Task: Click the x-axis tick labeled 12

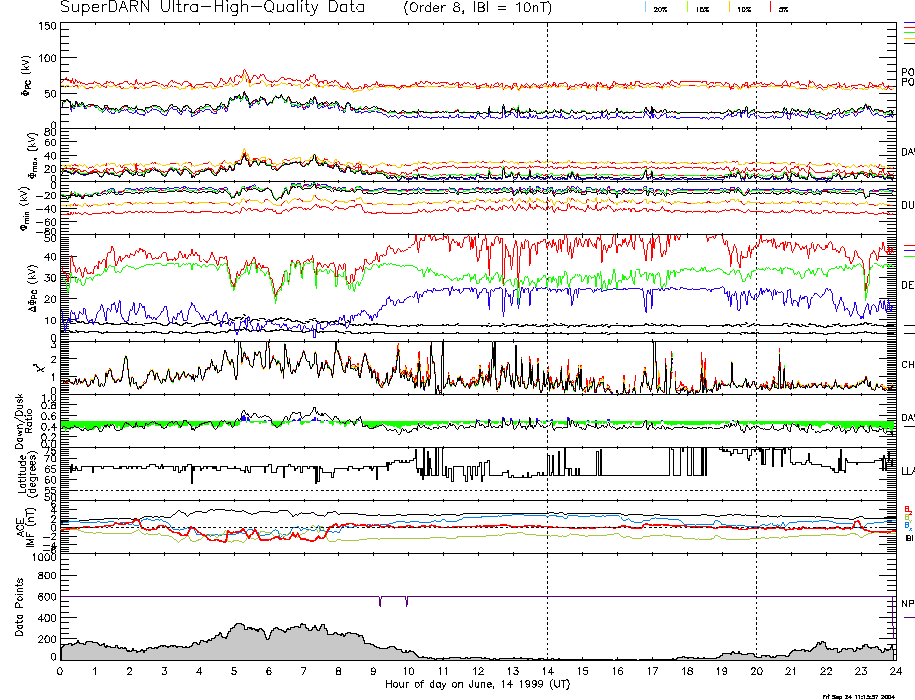Action: tap(478, 671)
